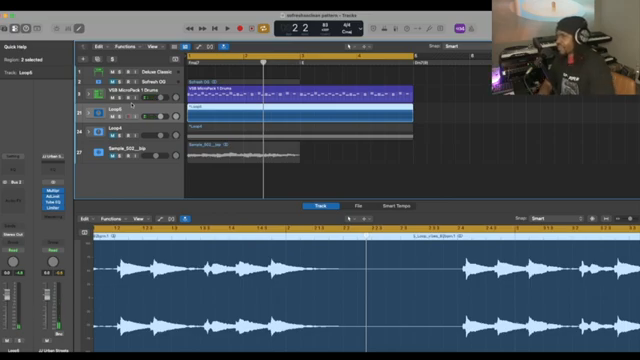Open the audio editor Snap dropdown
Screen dimensions: 640x360
click(x=557, y=219)
